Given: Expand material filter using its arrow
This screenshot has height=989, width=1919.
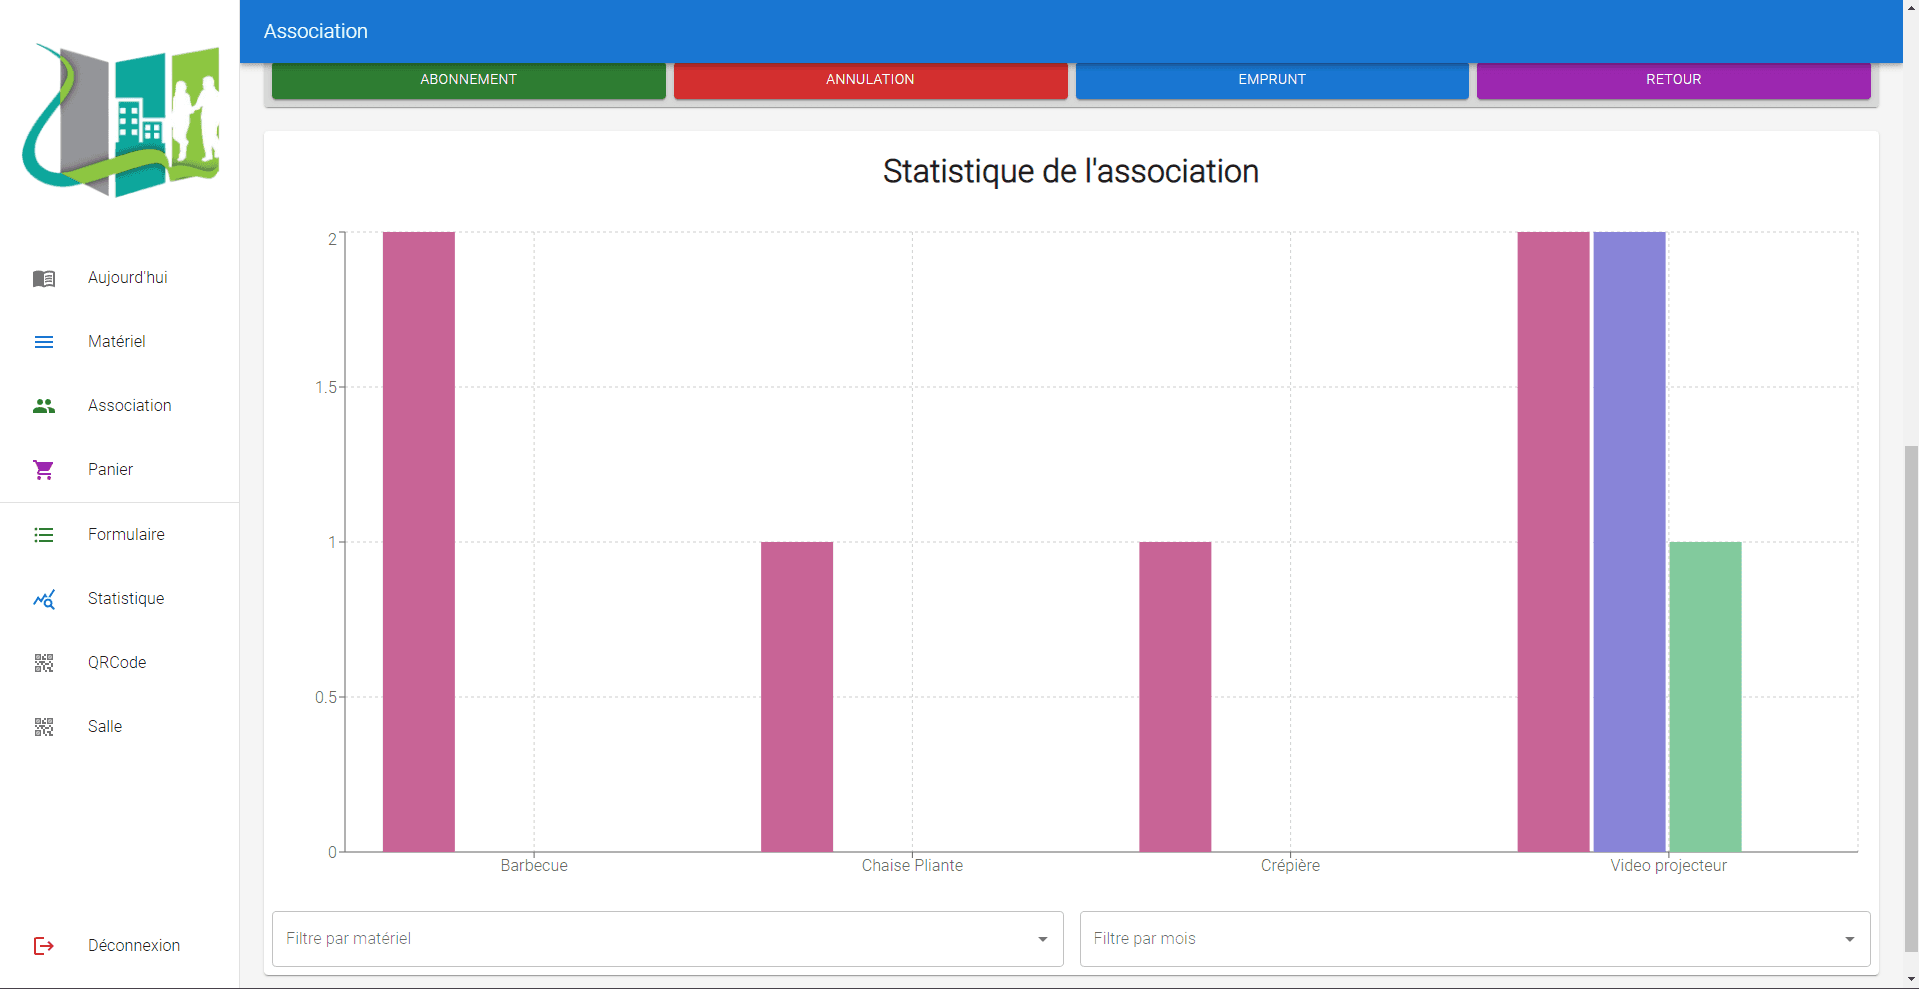Looking at the screenshot, I should click(x=1042, y=939).
